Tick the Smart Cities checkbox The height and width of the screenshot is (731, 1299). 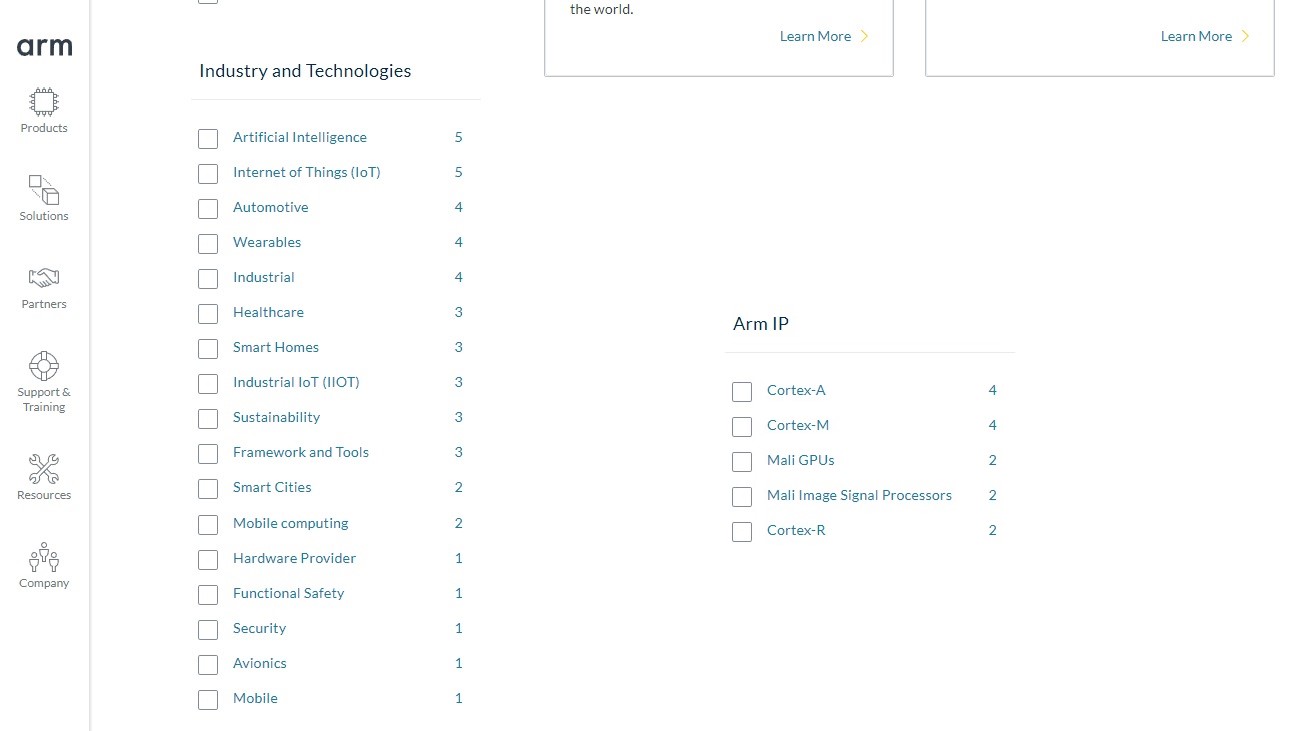click(x=208, y=489)
